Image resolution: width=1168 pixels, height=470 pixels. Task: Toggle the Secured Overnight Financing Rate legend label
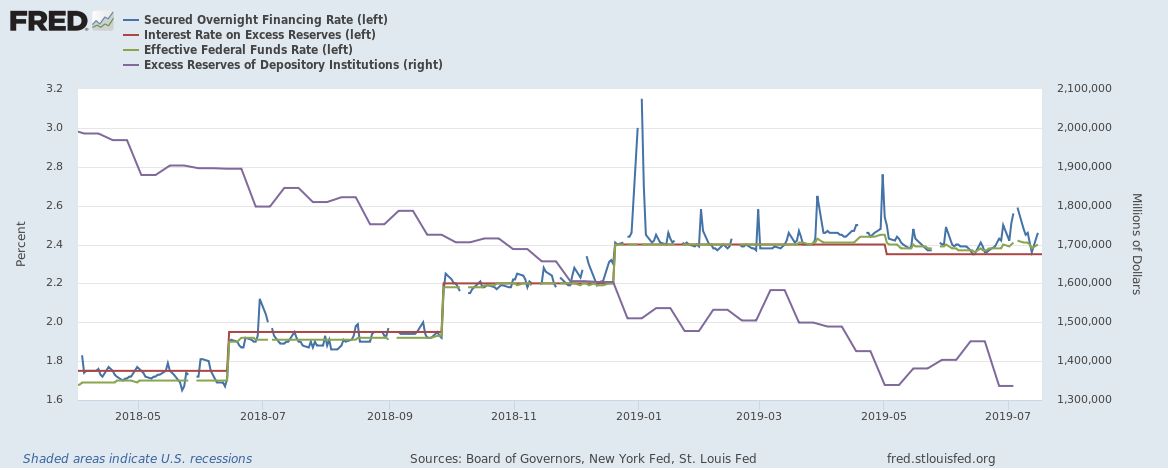pyautogui.click(x=265, y=20)
